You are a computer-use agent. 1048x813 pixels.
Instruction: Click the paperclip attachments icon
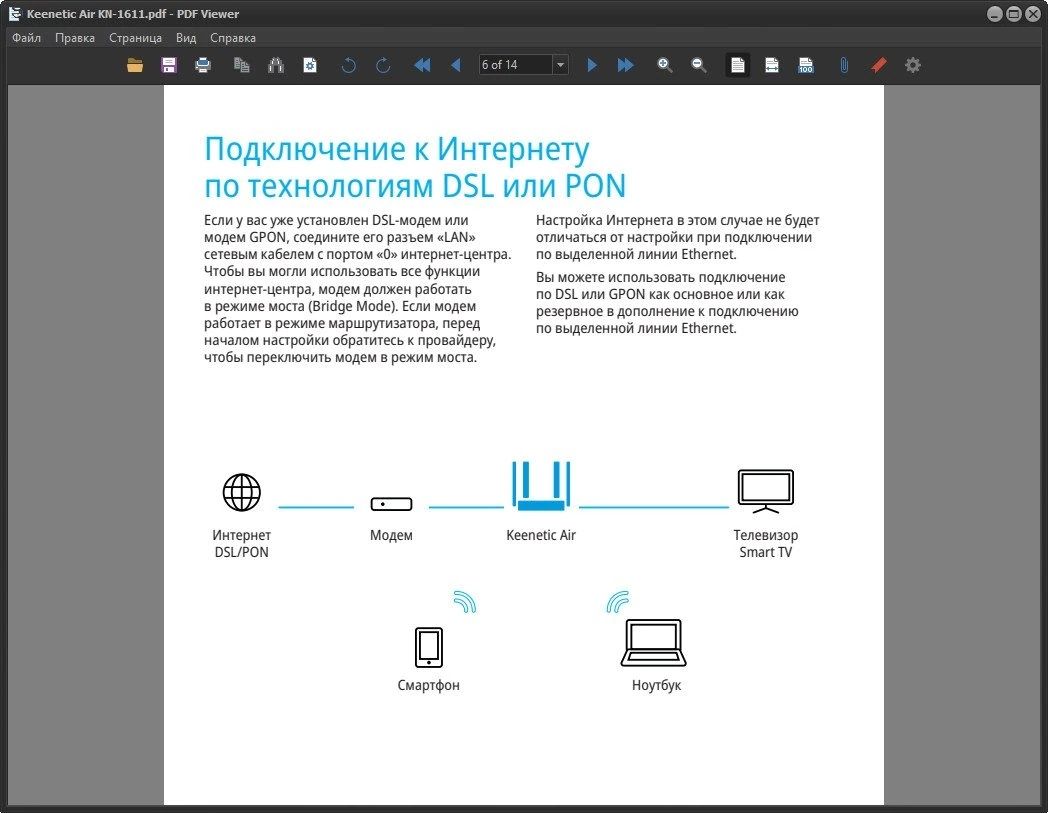[x=844, y=65]
